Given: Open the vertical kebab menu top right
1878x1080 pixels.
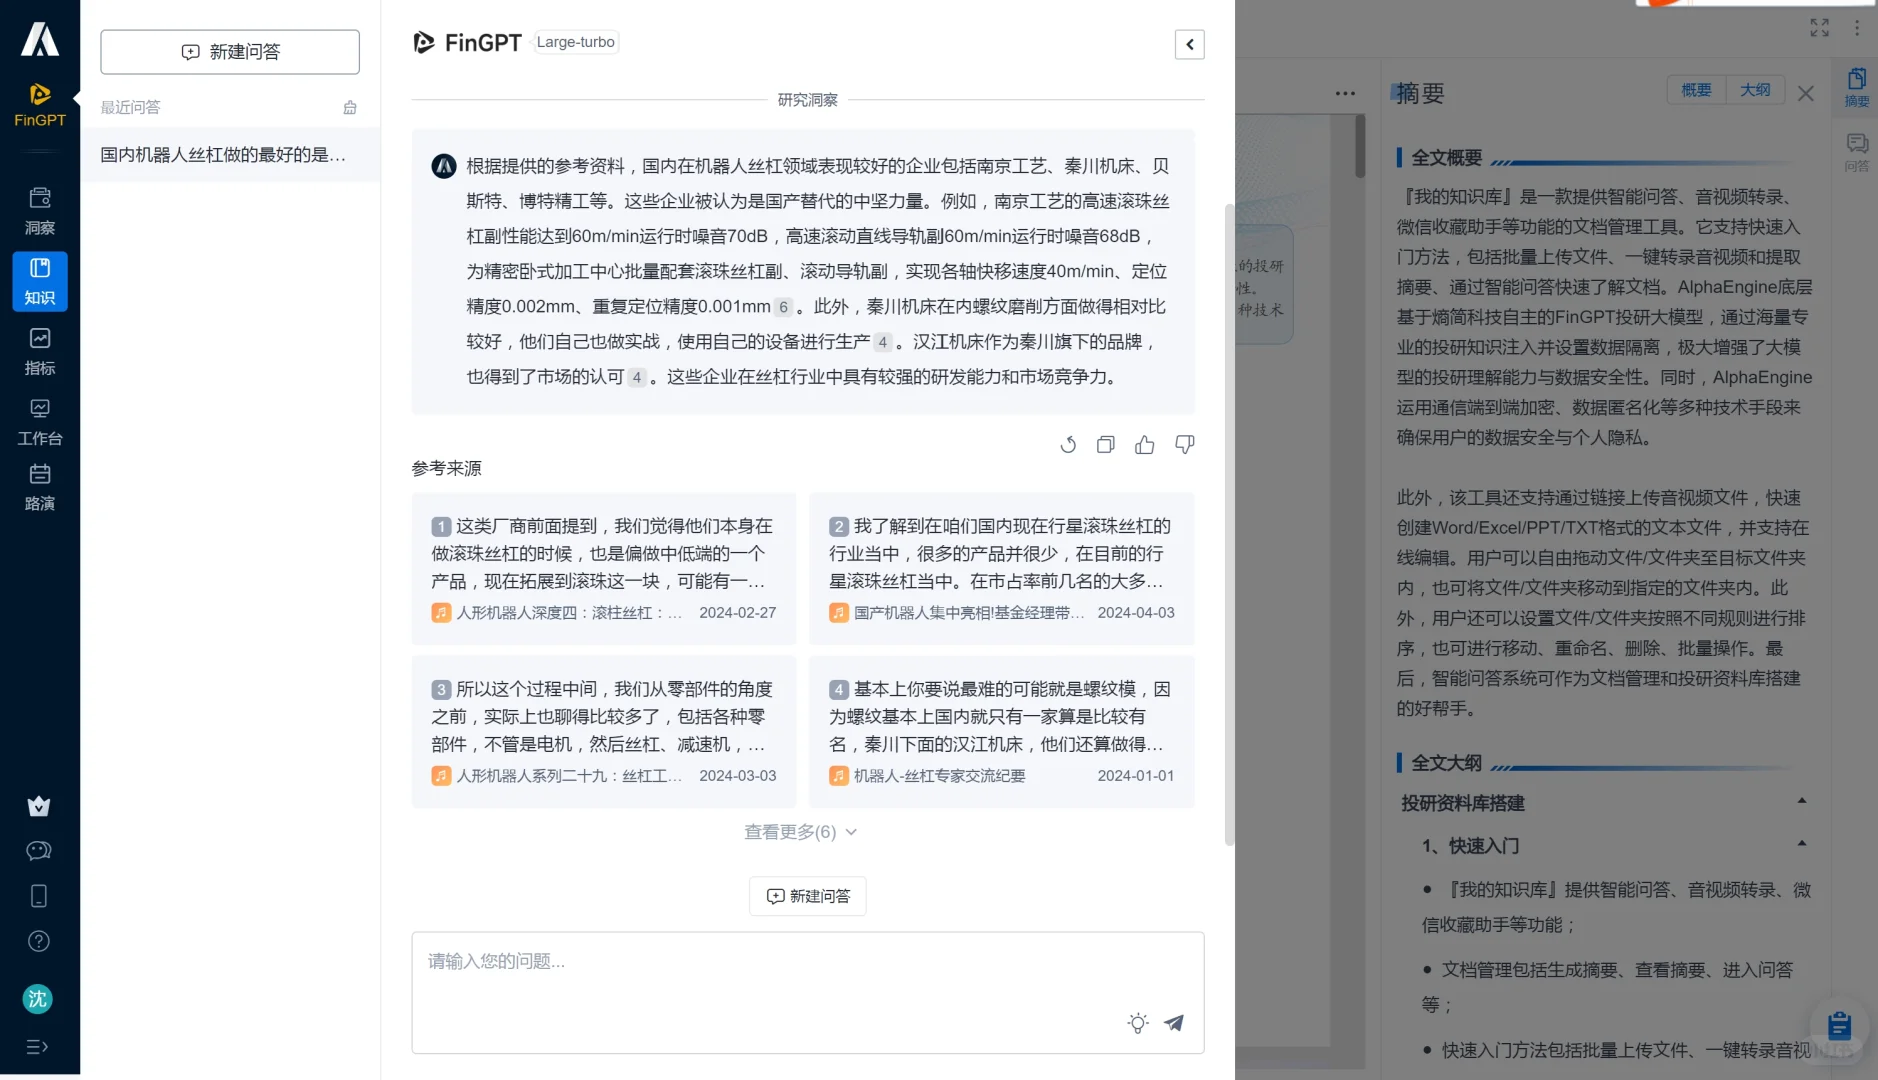Looking at the screenshot, I should [x=1857, y=28].
